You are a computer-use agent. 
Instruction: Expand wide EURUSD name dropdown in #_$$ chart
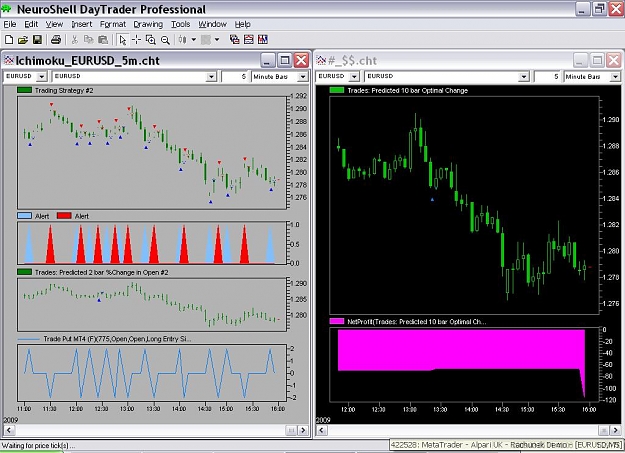click(524, 76)
